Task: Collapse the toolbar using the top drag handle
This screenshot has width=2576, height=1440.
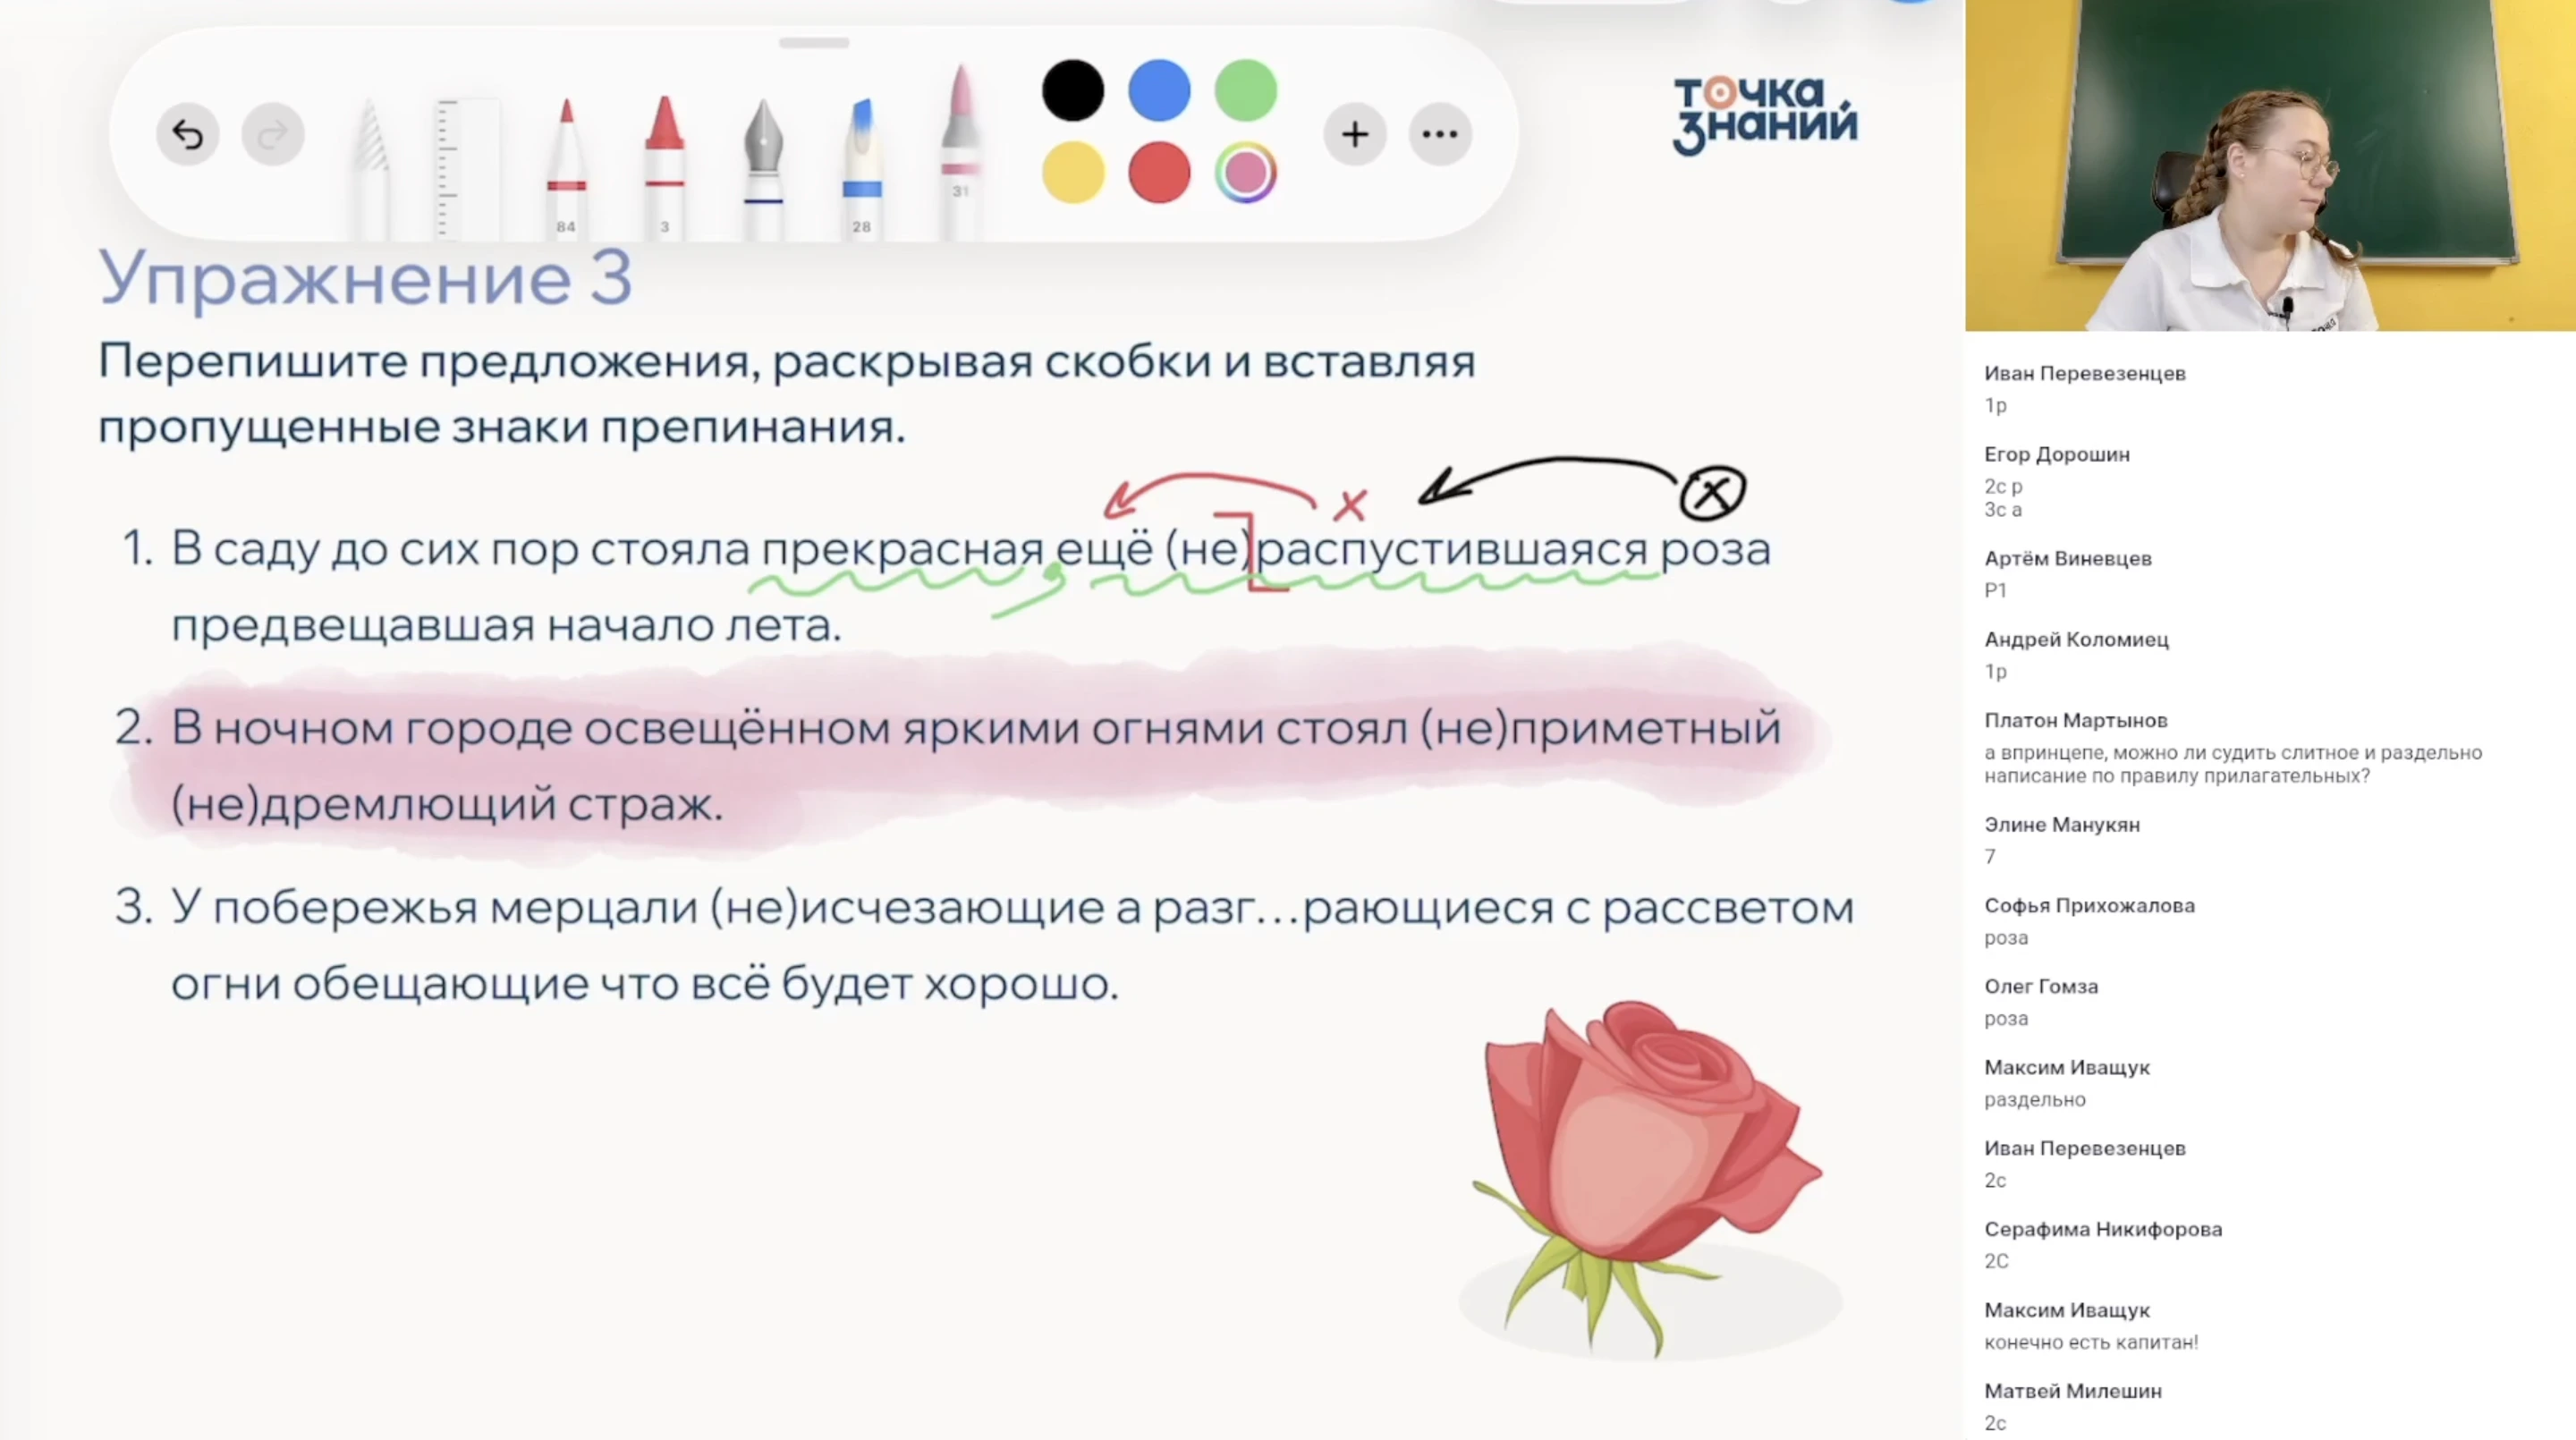Action: pos(813,43)
